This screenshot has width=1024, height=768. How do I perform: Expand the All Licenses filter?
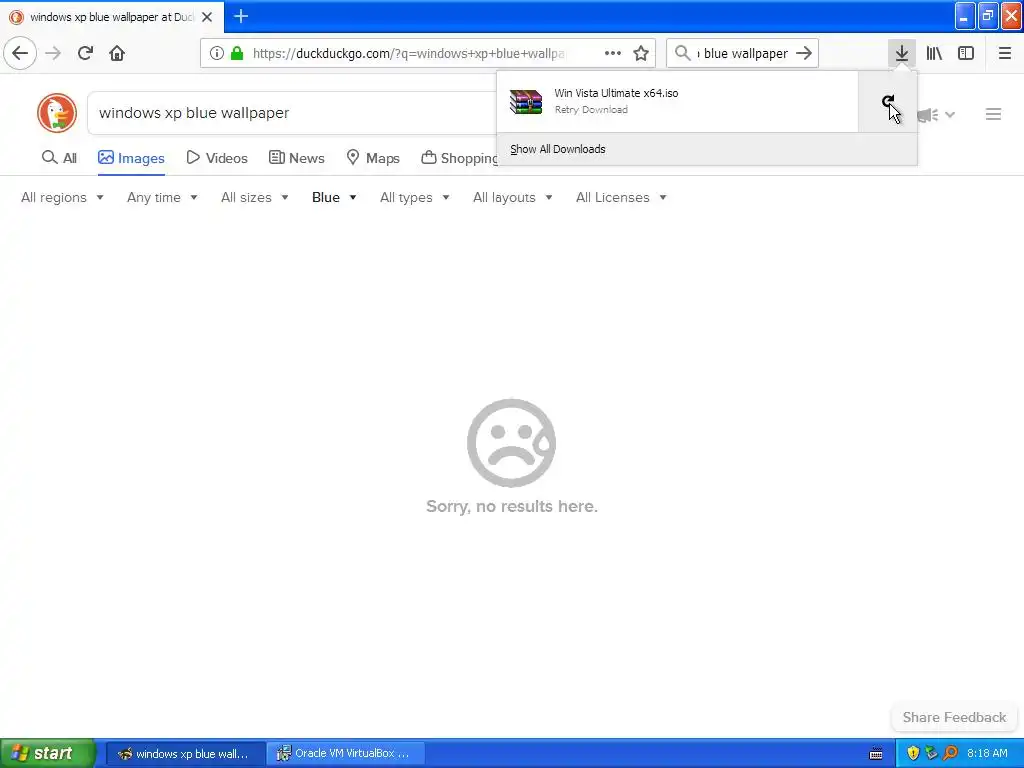click(x=621, y=197)
